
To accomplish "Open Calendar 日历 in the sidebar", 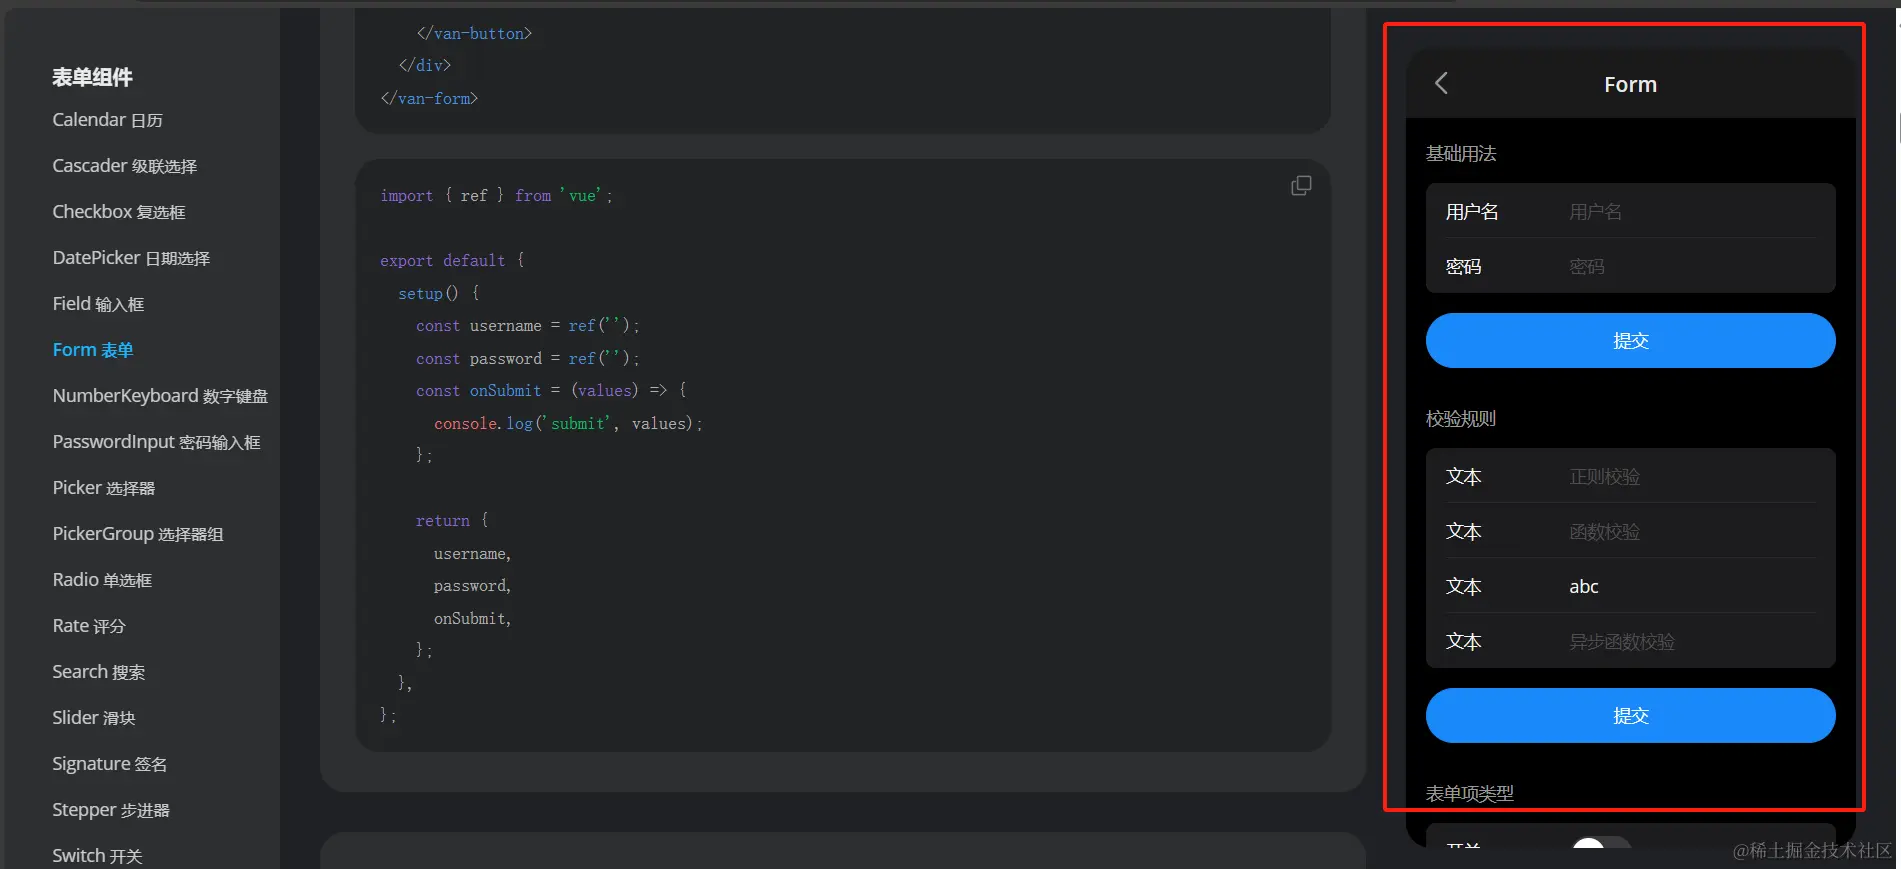I will coord(107,120).
